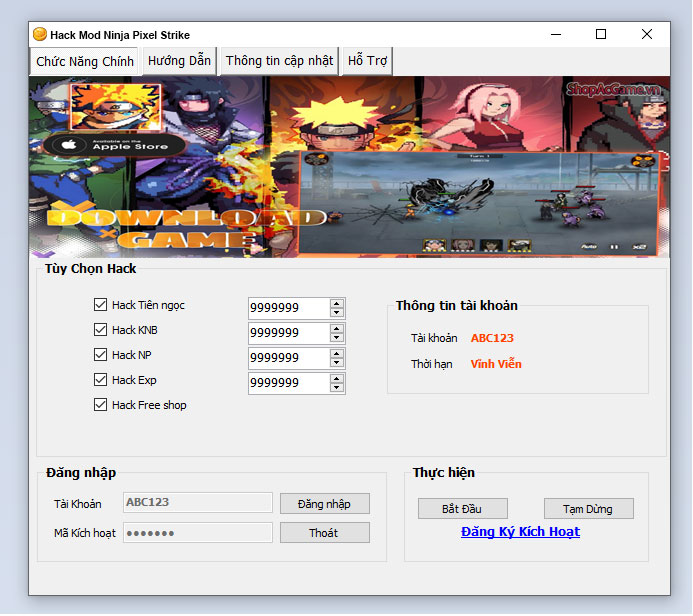The width and height of the screenshot is (693, 616).
Task: Decrease the Hack NP value with down arrow
Action: coord(337,362)
